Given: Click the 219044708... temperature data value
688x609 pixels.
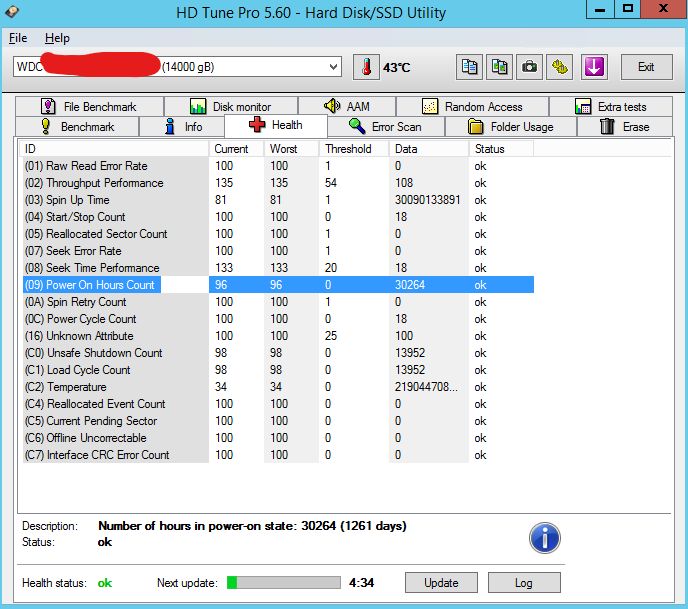Looking at the screenshot, I should coord(426,387).
